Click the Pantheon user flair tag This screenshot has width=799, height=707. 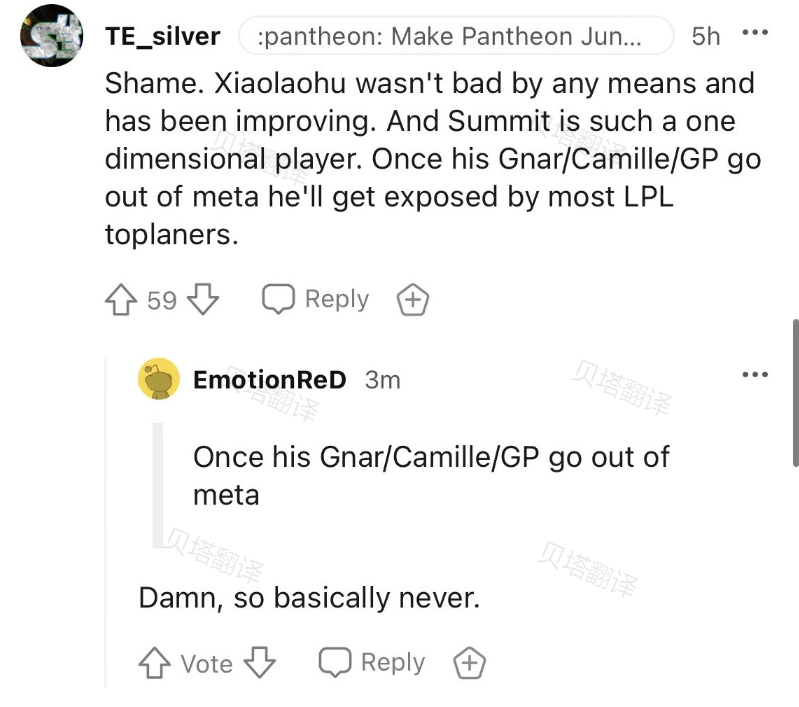point(456,36)
